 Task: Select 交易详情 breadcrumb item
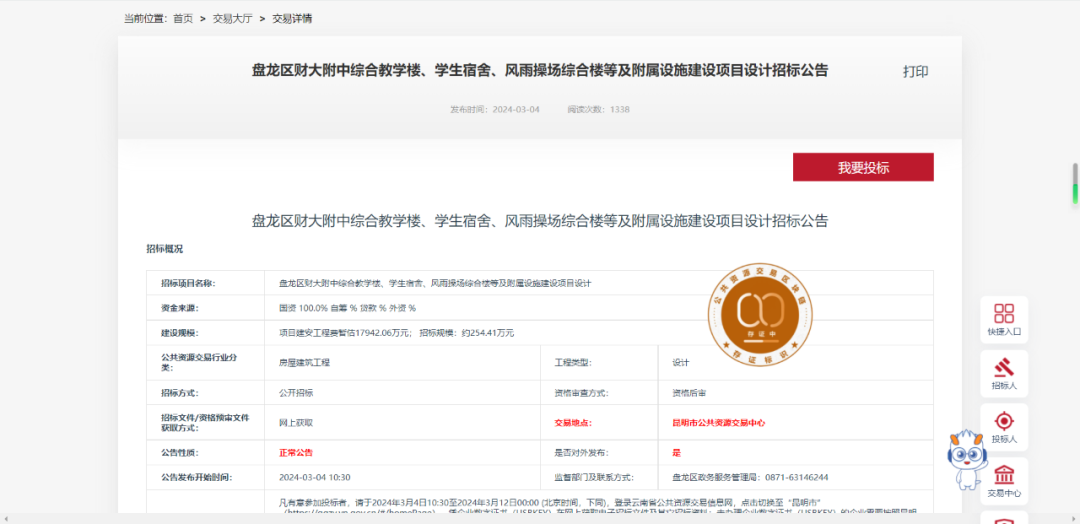coord(292,19)
